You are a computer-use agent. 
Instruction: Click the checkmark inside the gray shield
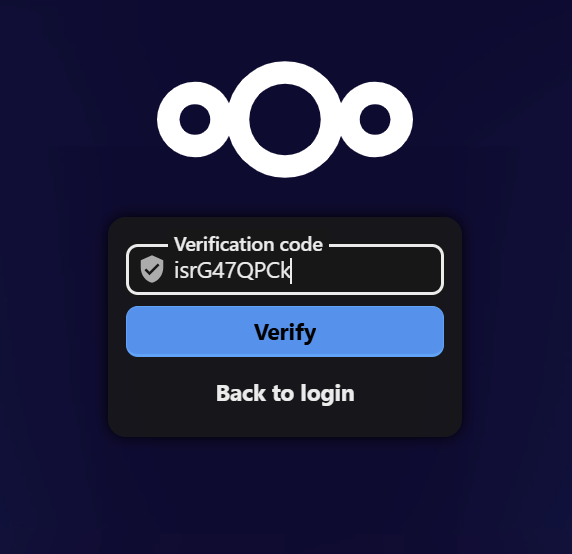coord(152,269)
